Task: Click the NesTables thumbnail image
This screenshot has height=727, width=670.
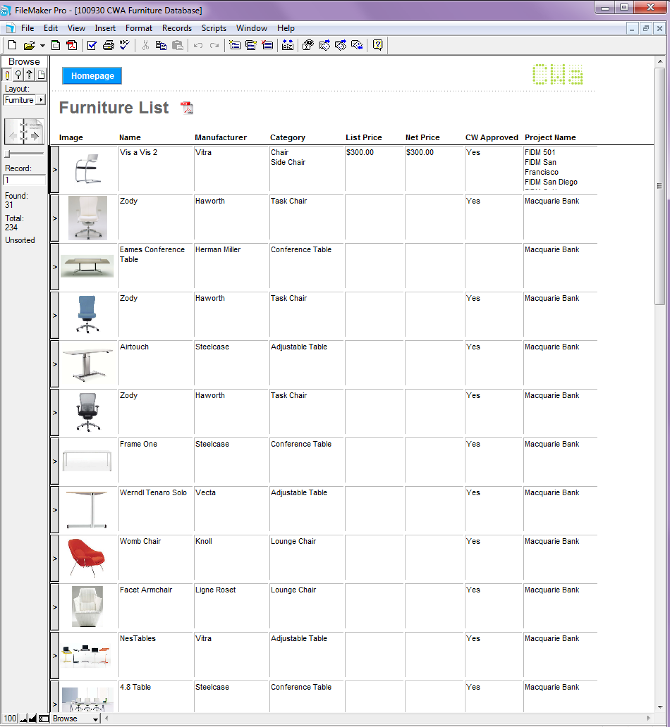Action: click(87, 655)
